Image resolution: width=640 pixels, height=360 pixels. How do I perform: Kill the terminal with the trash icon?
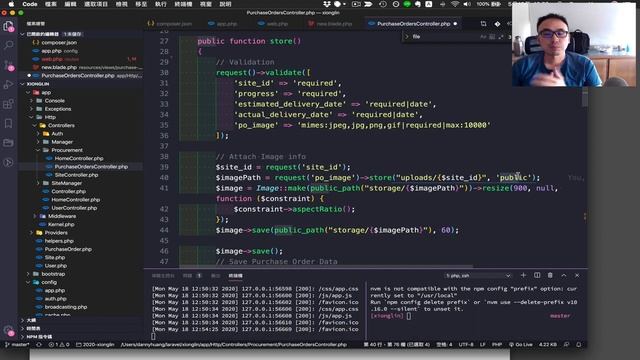click(550, 276)
